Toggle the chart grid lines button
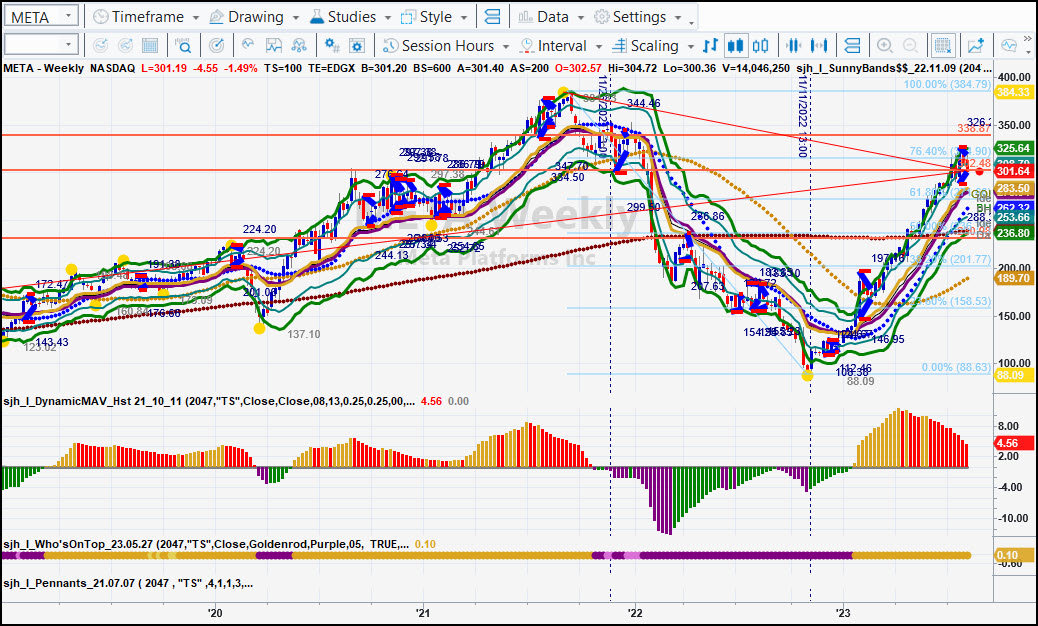Screen dimensions: 1038x626 click(942, 46)
